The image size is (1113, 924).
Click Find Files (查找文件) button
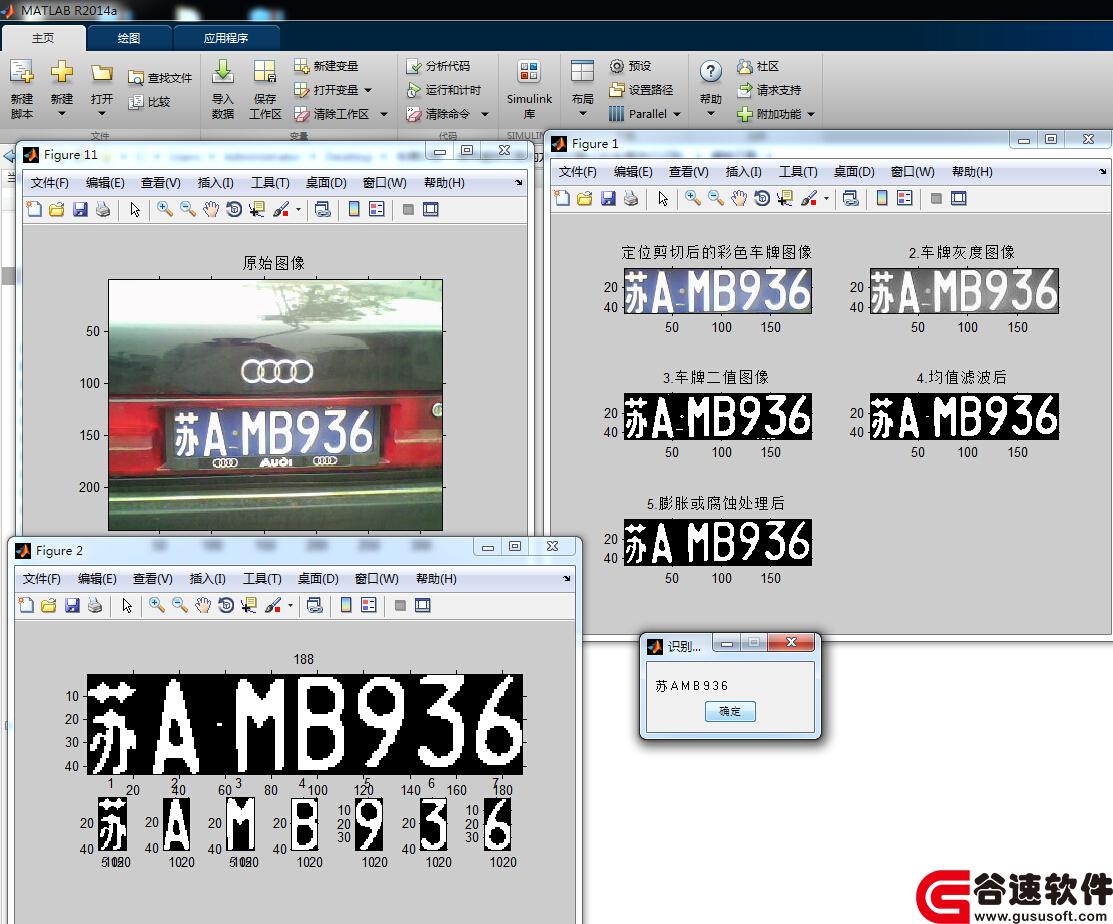tap(160, 77)
